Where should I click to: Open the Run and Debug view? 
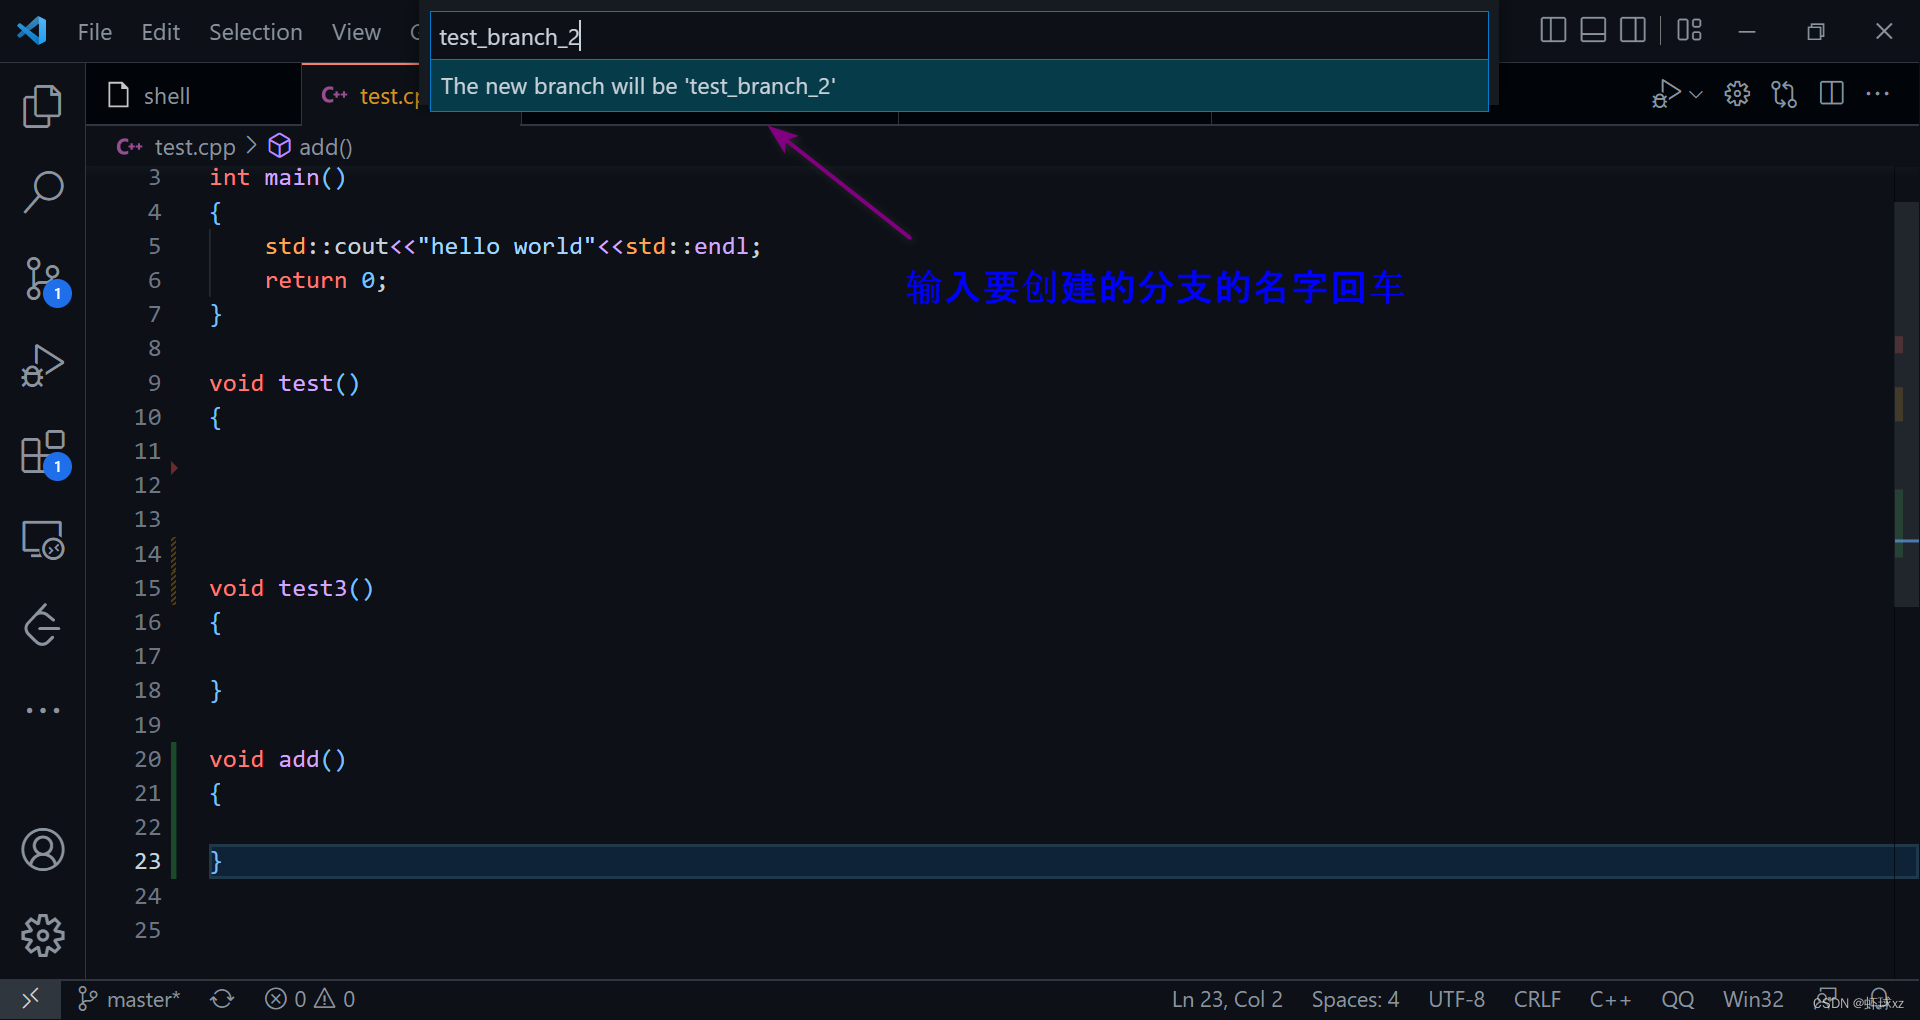[x=42, y=365]
